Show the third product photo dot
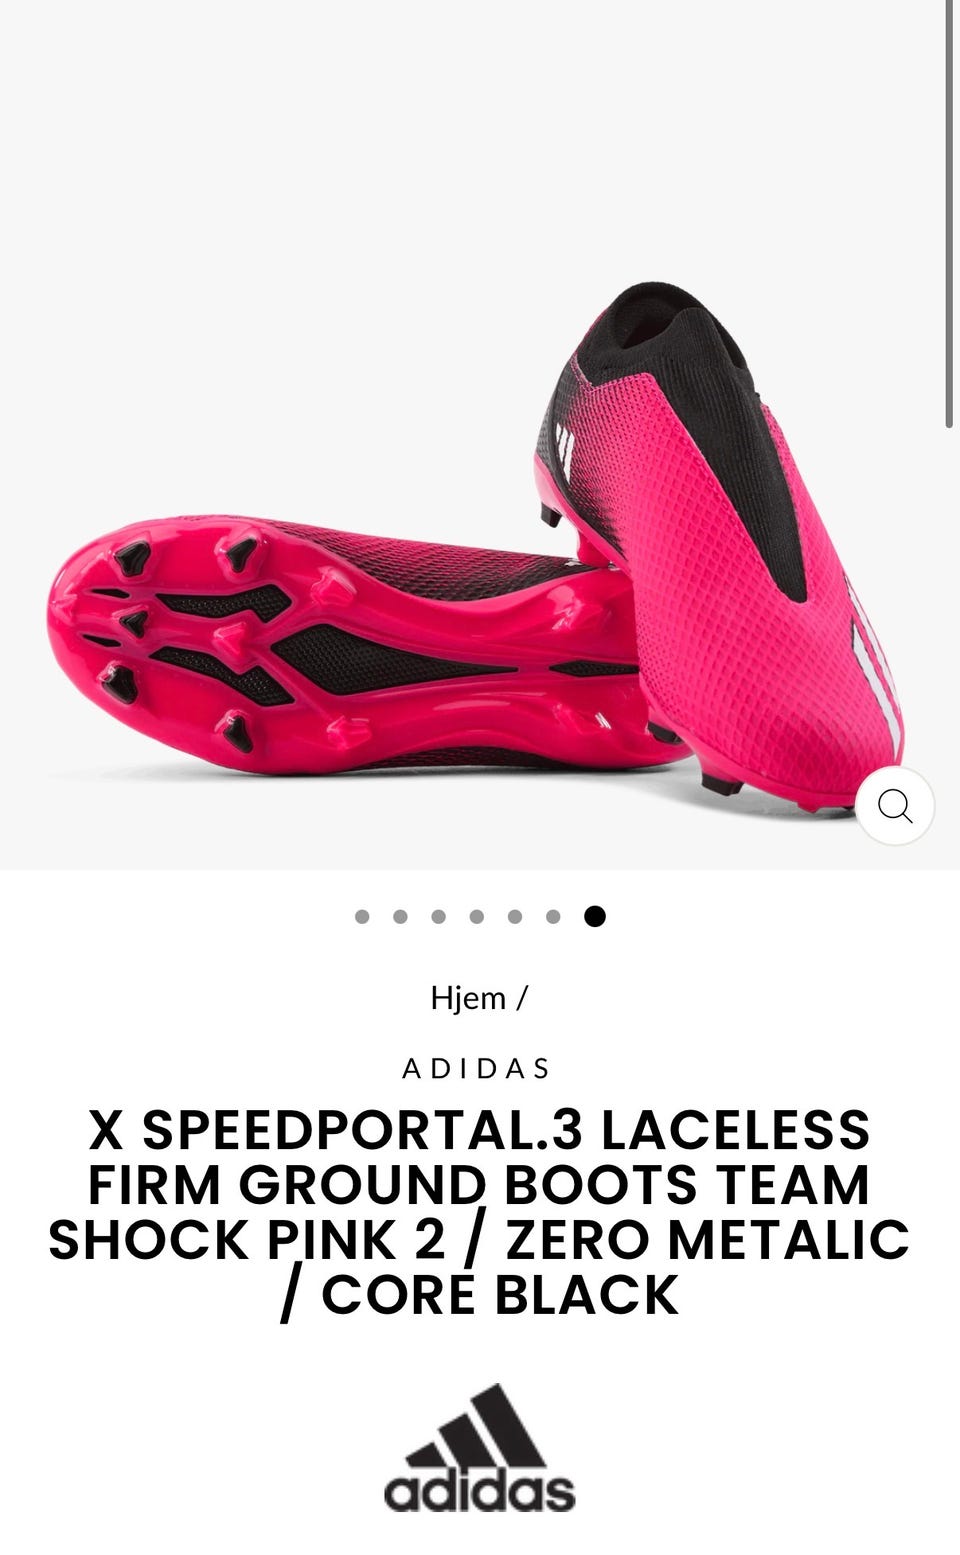960x1555 pixels. pyautogui.click(x=438, y=917)
